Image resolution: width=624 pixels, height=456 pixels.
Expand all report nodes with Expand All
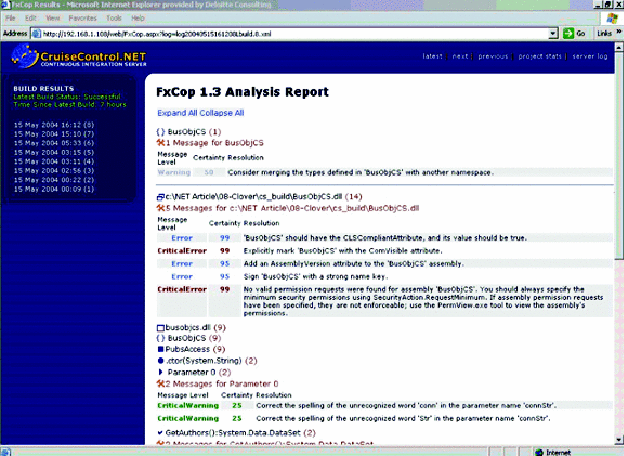point(178,113)
